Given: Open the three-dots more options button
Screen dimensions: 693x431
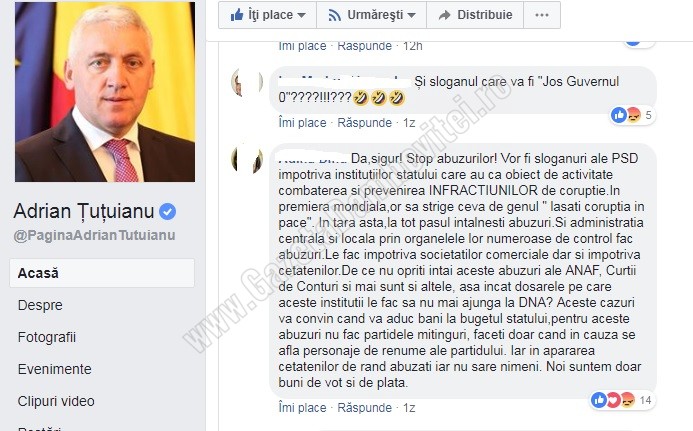Looking at the screenshot, I should tap(542, 15).
